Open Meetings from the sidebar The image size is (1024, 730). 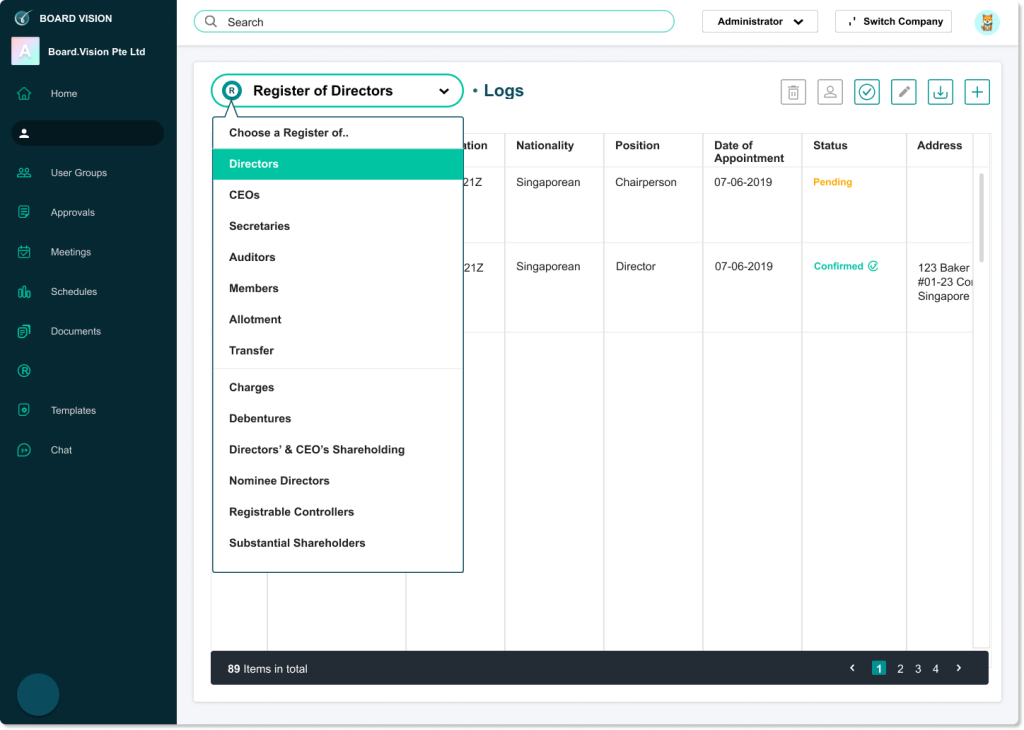(x=70, y=252)
